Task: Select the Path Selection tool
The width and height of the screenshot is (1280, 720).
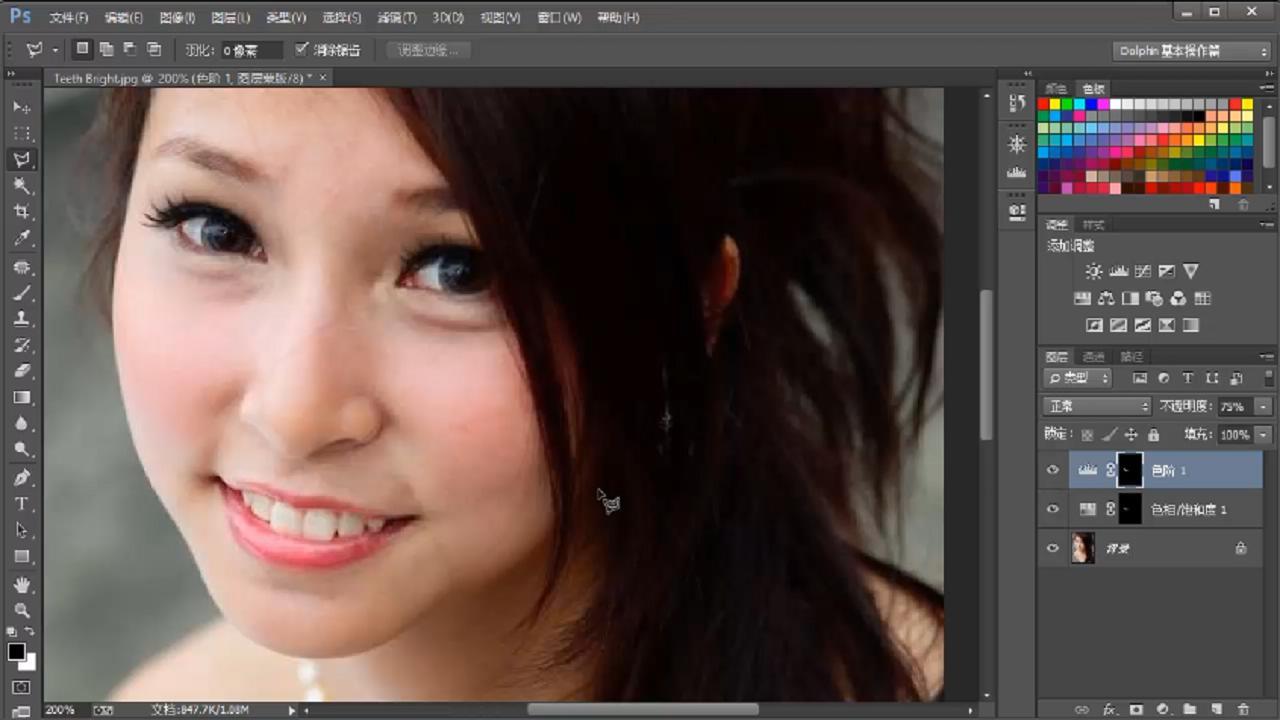Action: [x=22, y=530]
